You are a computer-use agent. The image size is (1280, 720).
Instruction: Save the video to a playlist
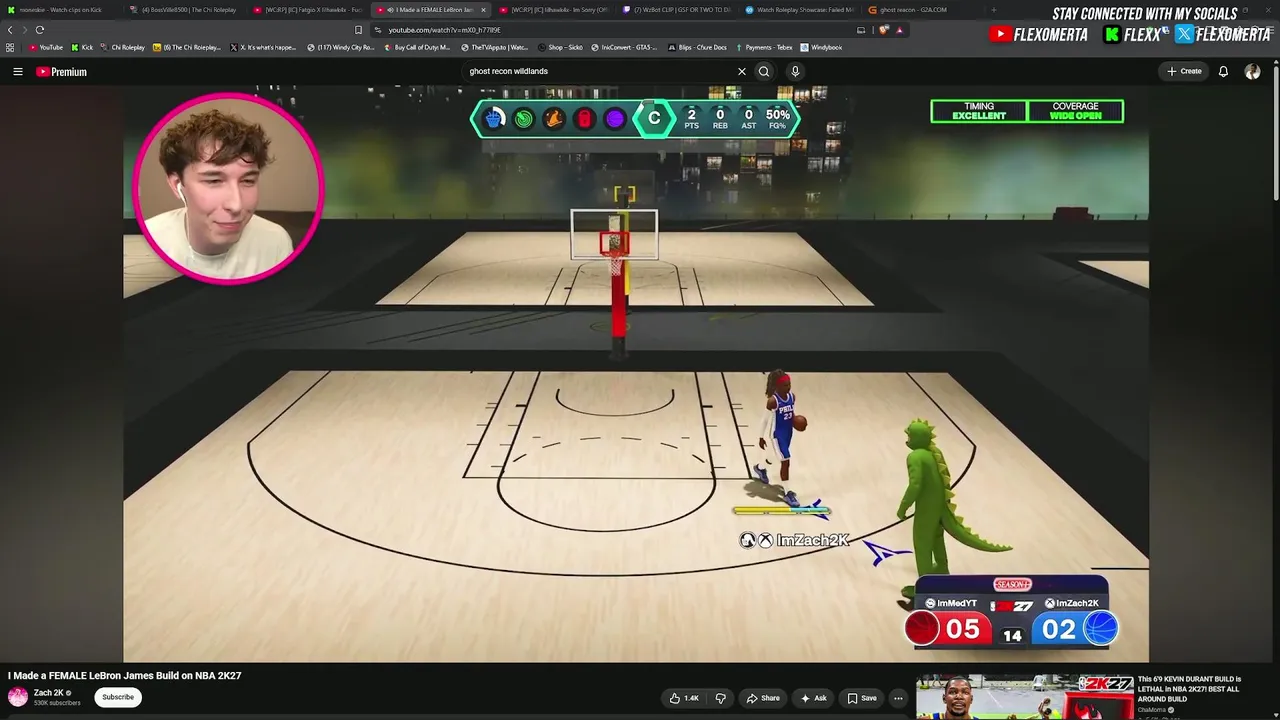[x=862, y=698]
